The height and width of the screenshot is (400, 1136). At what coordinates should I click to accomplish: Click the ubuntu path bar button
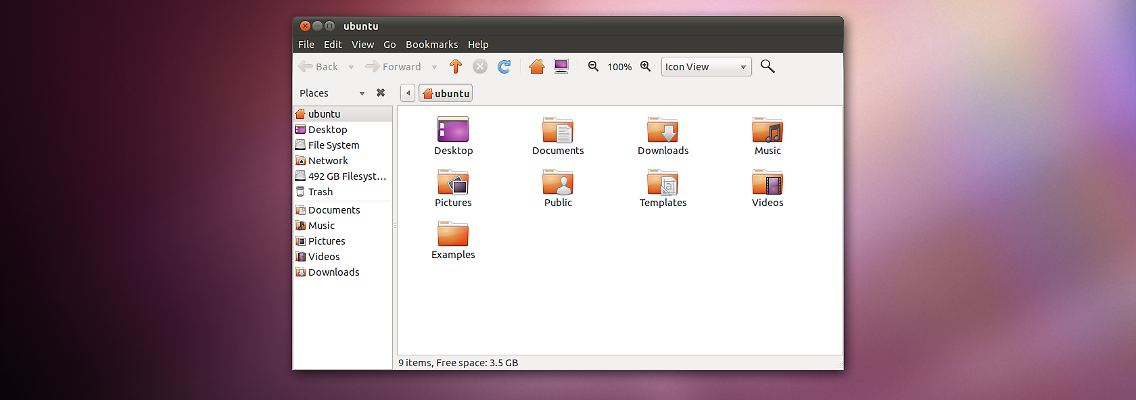tap(446, 93)
